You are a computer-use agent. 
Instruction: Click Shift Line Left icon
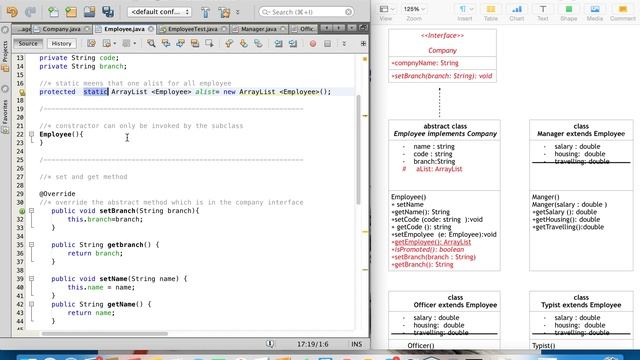tap(278, 43)
